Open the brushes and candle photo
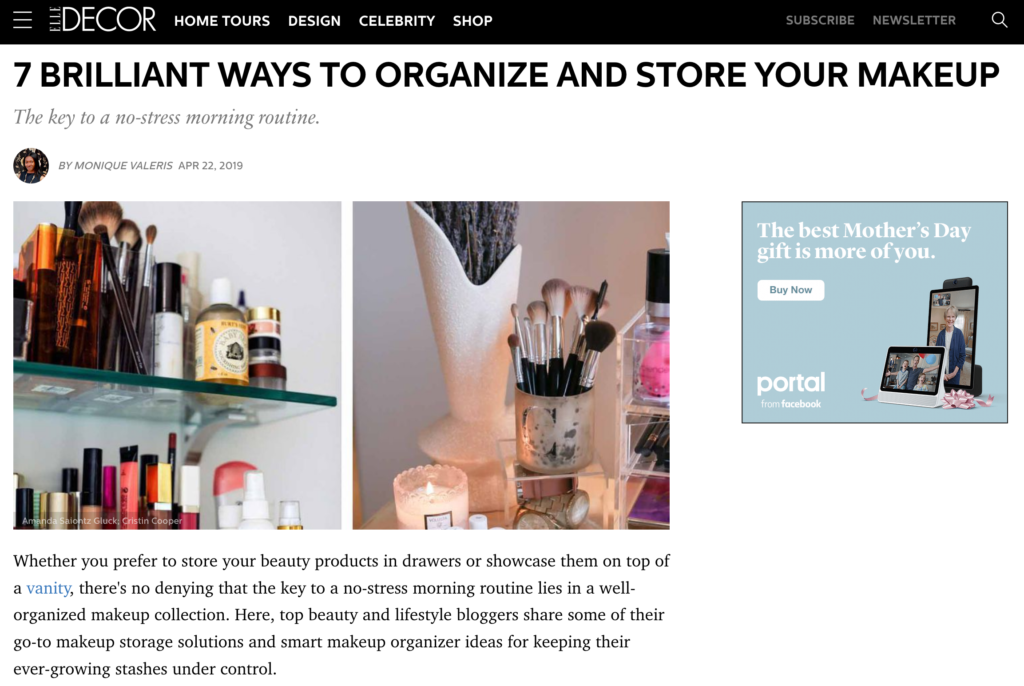This screenshot has width=1024, height=686. coord(511,365)
